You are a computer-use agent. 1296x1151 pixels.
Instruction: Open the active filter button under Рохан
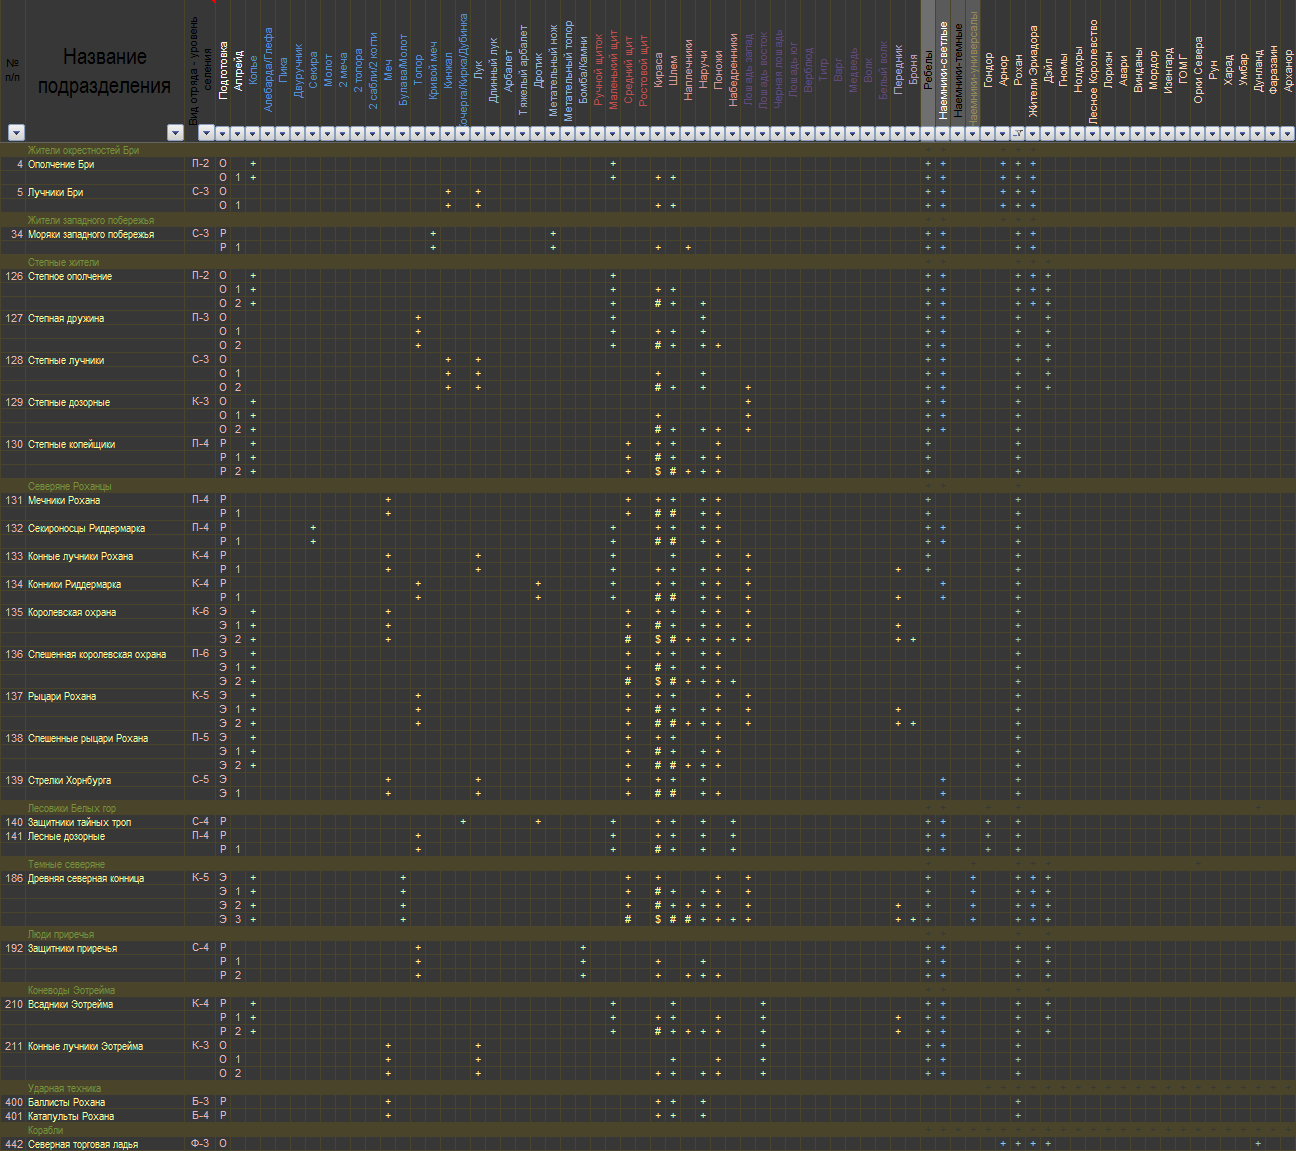click(1017, 133)
